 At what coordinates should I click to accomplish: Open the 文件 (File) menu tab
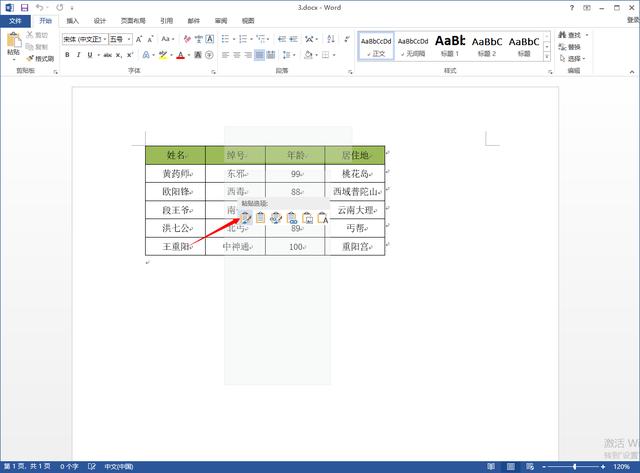(15, 20)
